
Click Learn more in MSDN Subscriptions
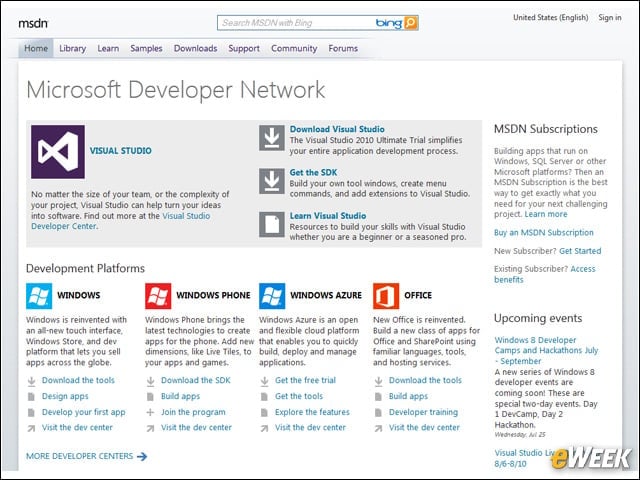(x=546, y=214)
